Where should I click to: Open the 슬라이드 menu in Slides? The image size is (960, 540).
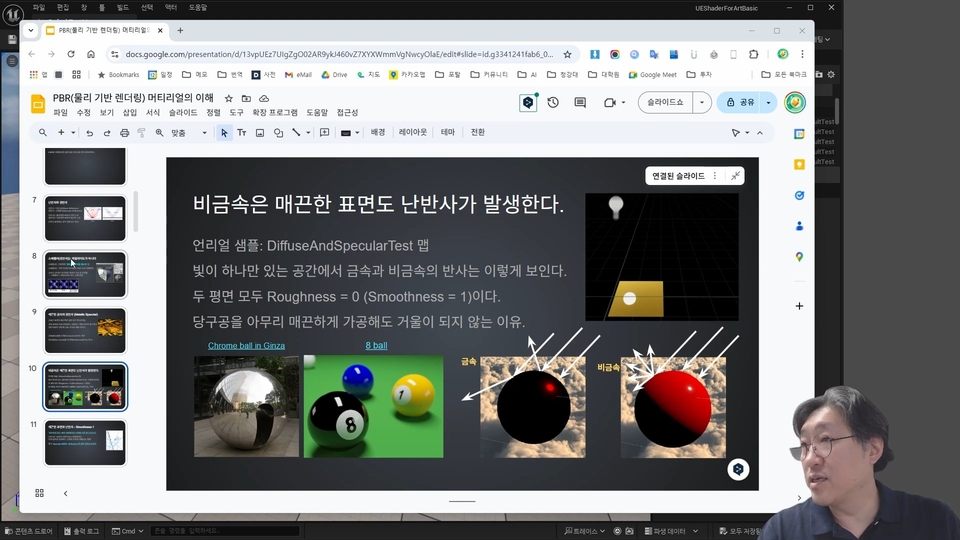183,113
